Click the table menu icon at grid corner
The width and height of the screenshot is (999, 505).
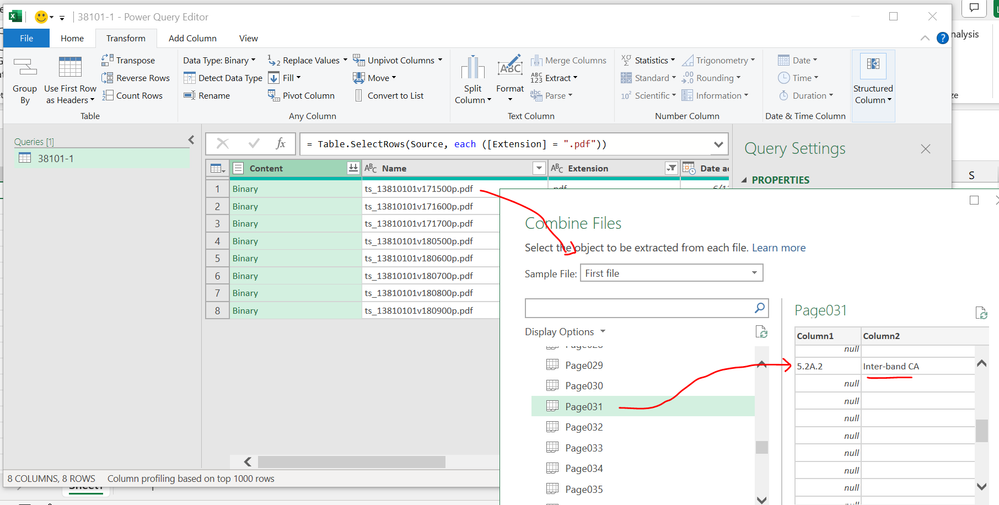[217, 168]
